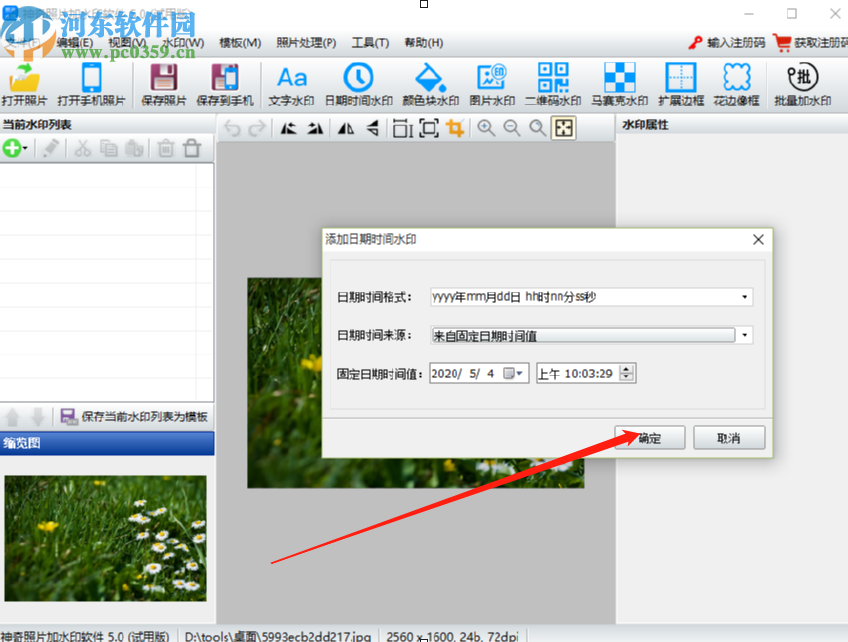848x642 pixels.
Task: Select the 日期时间水印 clock icon
Action: click(x=359, y=84)
